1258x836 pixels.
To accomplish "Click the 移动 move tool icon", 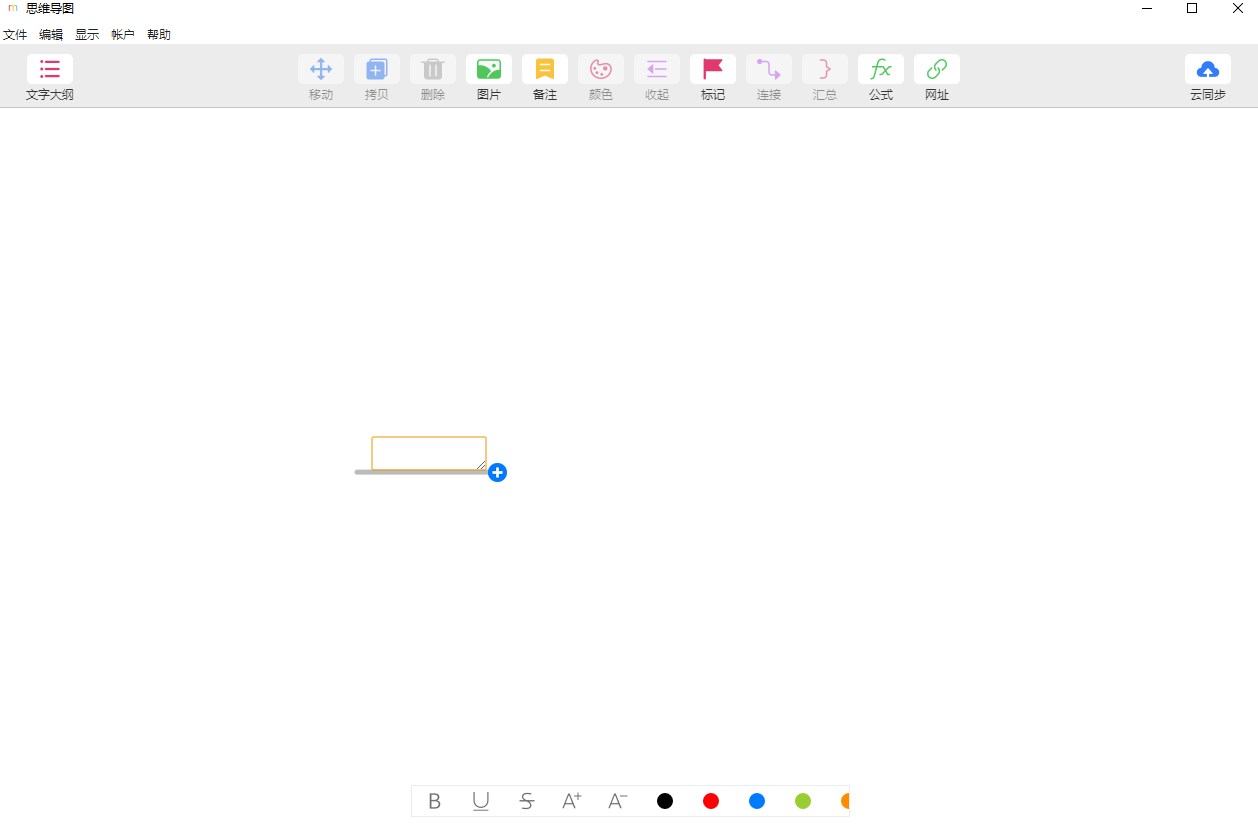I will pyautogui.click(x=321, y=70).
